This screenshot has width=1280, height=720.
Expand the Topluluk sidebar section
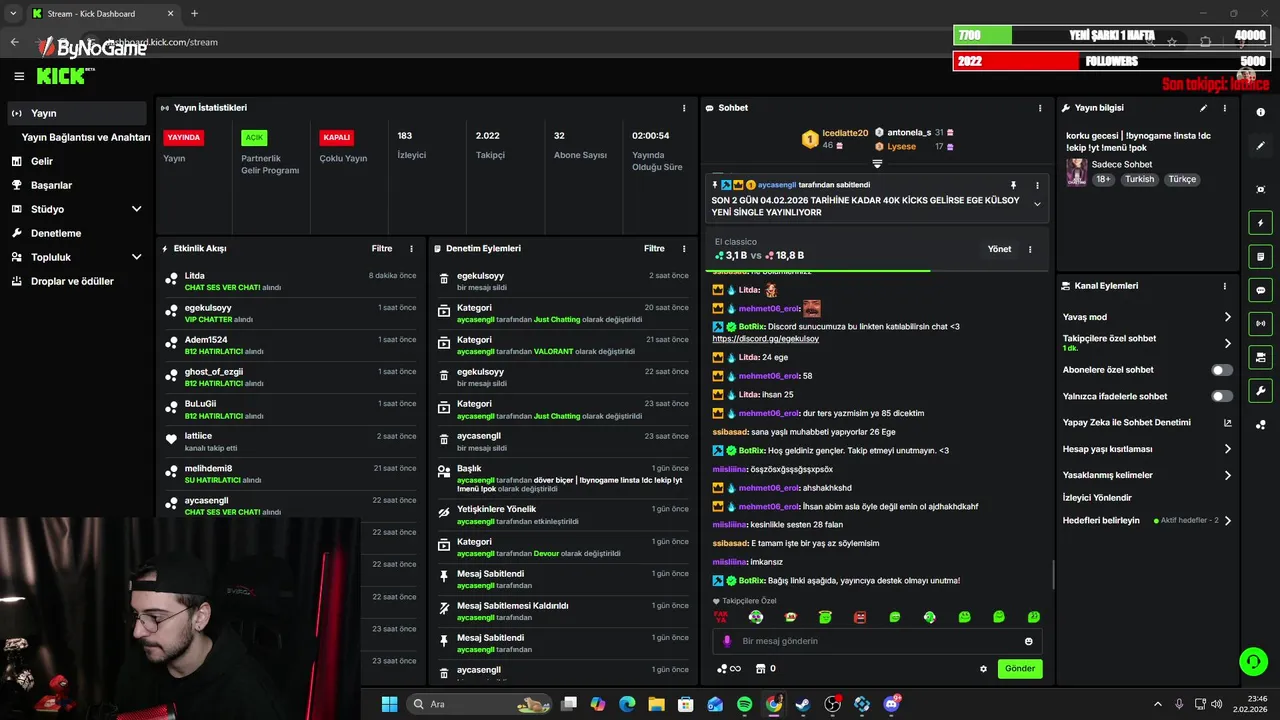coord(136,257)
